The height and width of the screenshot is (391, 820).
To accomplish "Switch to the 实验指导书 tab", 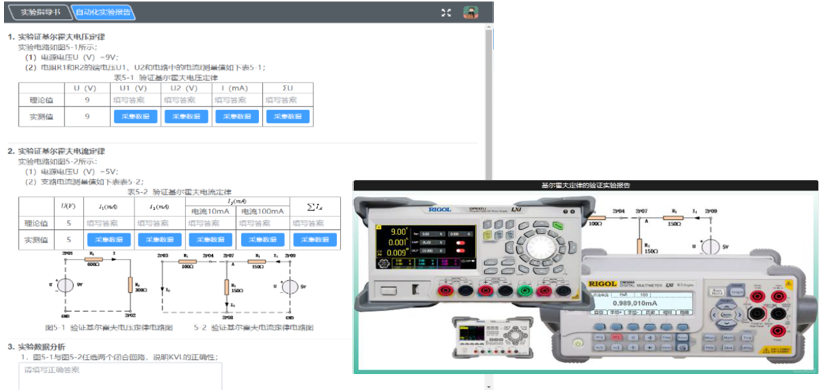I will (41, 12).
